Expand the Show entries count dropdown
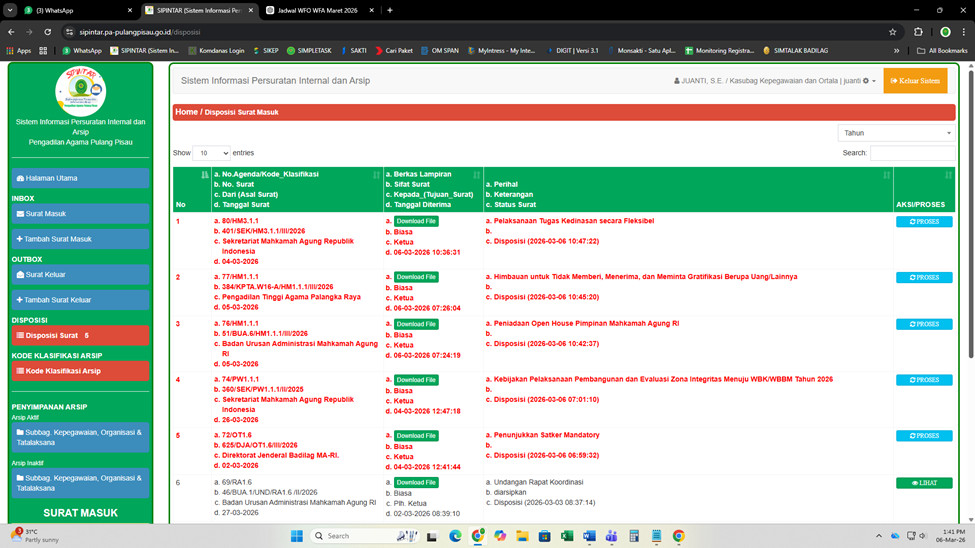The height and width of the screenshot is (548, 975). (211, 154)
